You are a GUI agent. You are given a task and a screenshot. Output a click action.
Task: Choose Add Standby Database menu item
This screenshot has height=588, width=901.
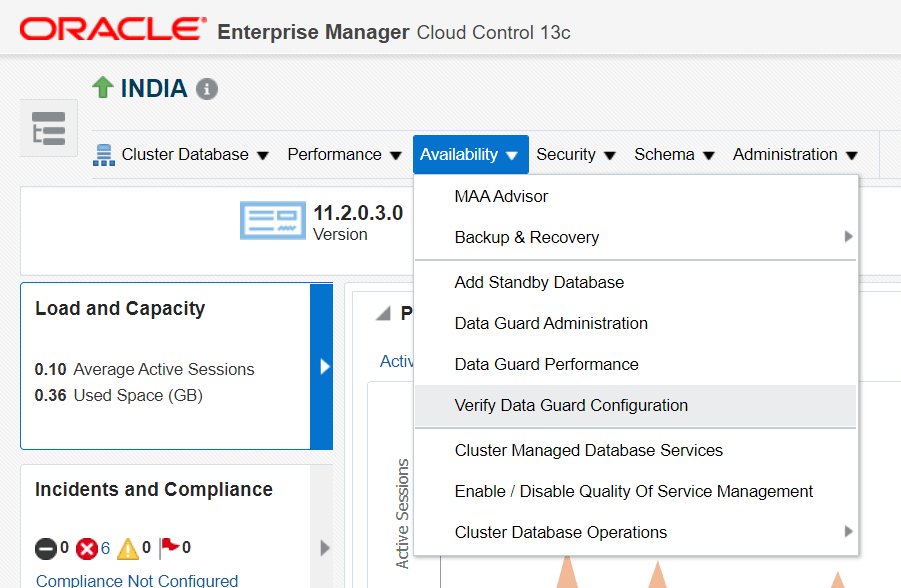pos(539,283)
